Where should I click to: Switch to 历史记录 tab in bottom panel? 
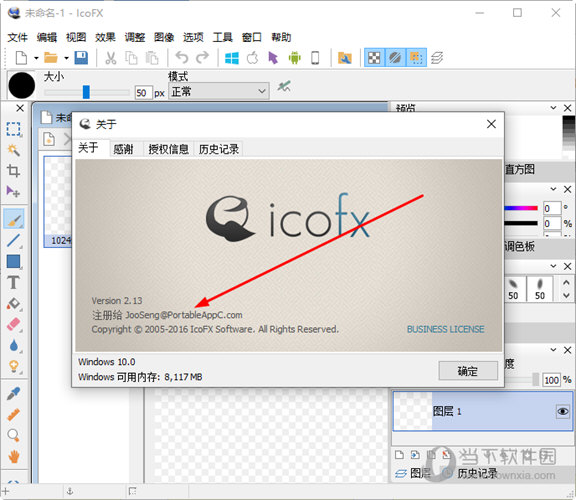[x=477, y=474]
